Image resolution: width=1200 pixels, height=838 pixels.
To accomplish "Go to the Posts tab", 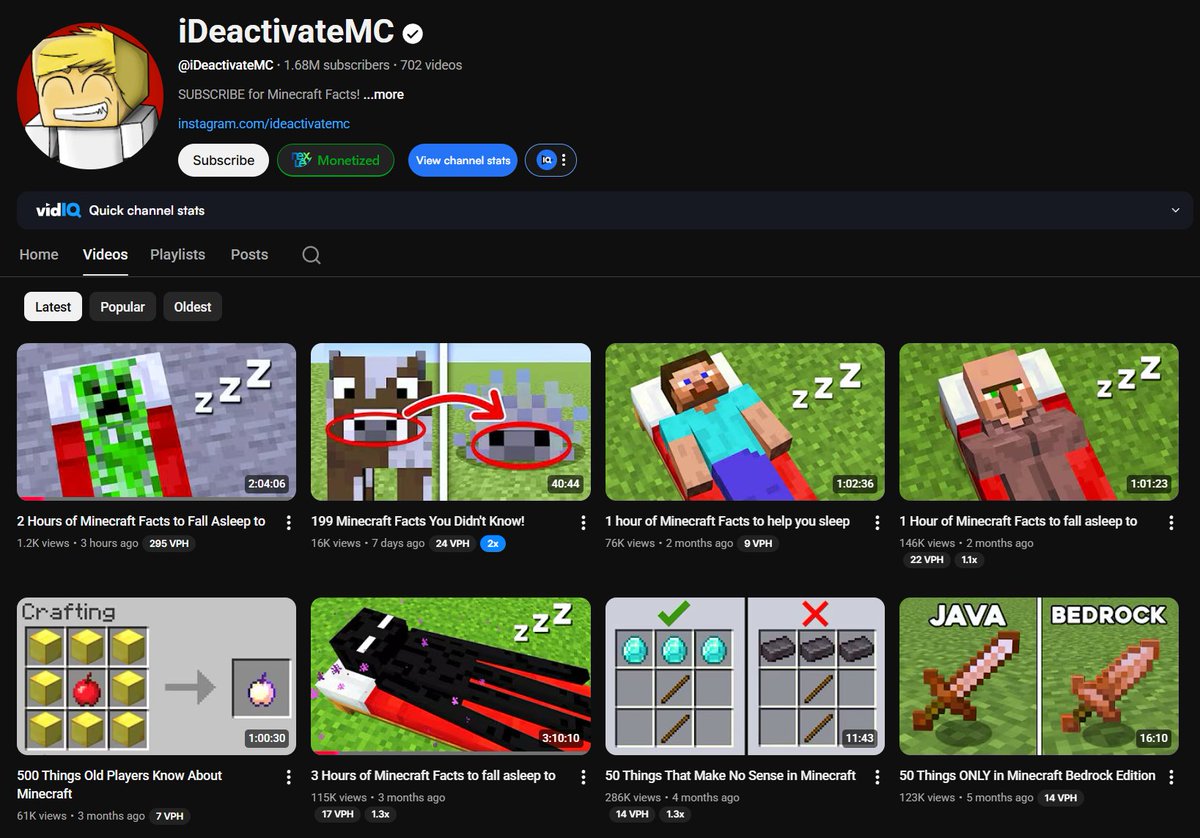I will tap(249, 254).
